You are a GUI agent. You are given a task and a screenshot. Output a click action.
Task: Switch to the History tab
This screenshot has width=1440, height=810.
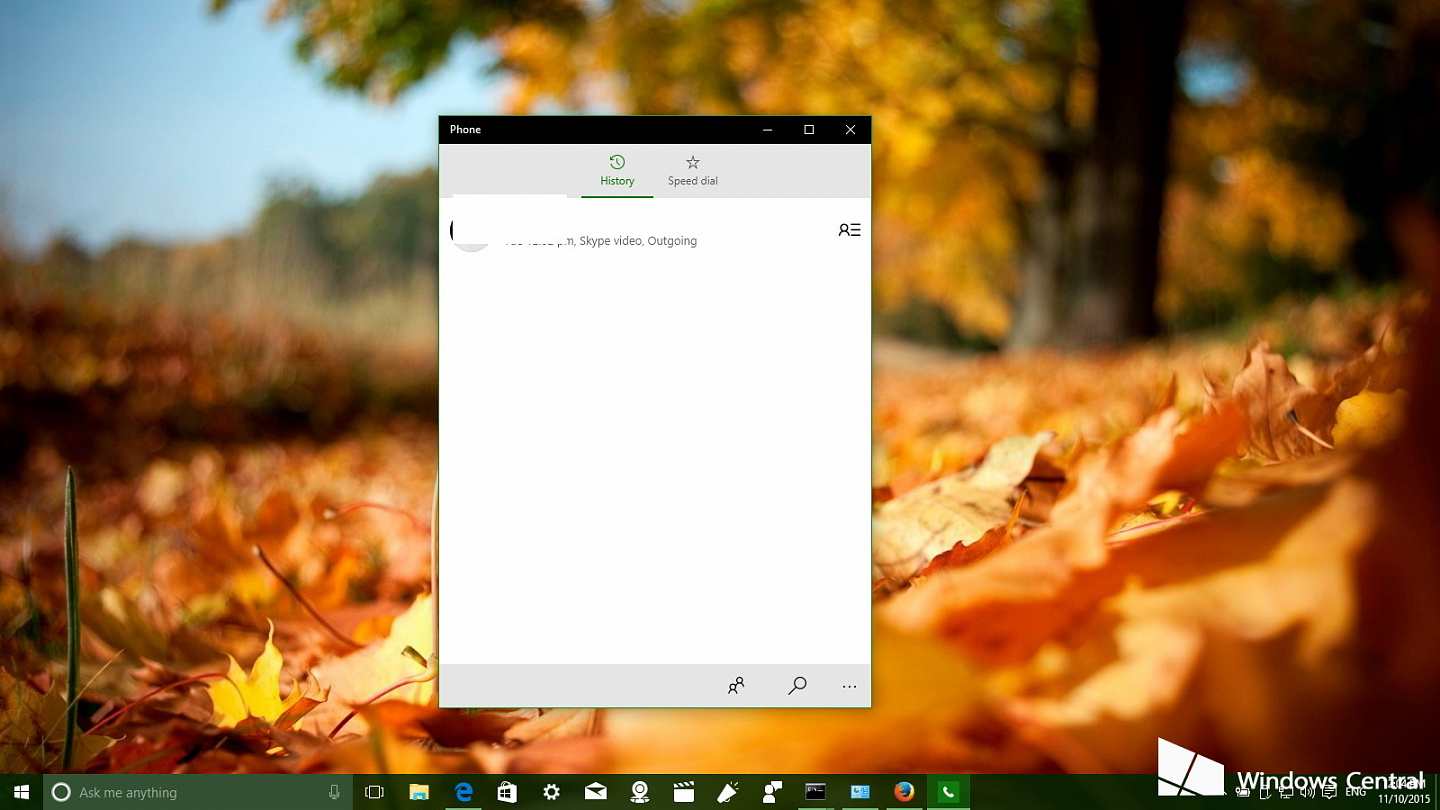pyautogui.click(x=617, y=170)
